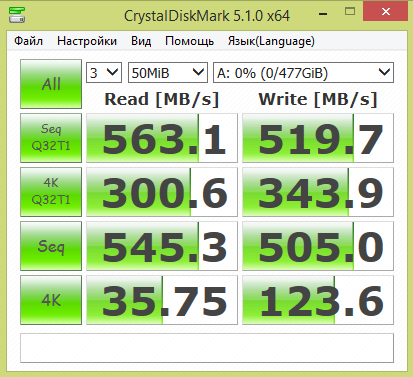This screenshot has width=413, height=377.
Task: Expand the drive dropdown showing A: 0%
Action: point(303,72)
